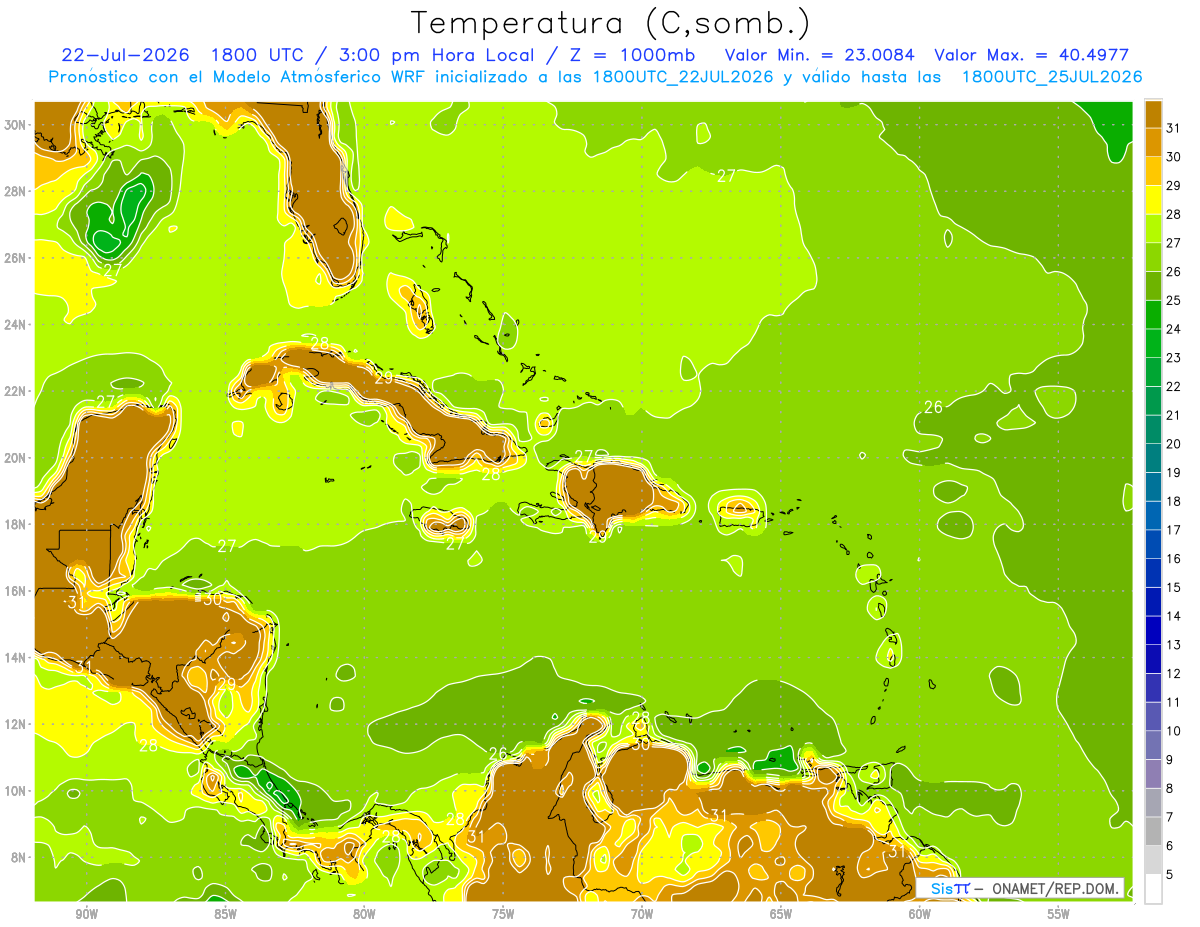Click validity time "1800UTC_25JUL2026"

tap(1052, 77)
